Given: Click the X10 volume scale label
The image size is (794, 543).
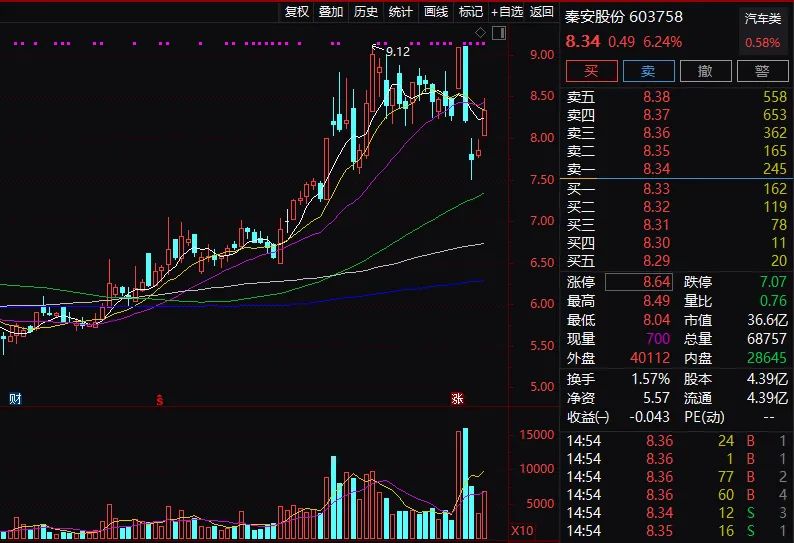Looking at the screenshot, I should (x=523, y=531).
